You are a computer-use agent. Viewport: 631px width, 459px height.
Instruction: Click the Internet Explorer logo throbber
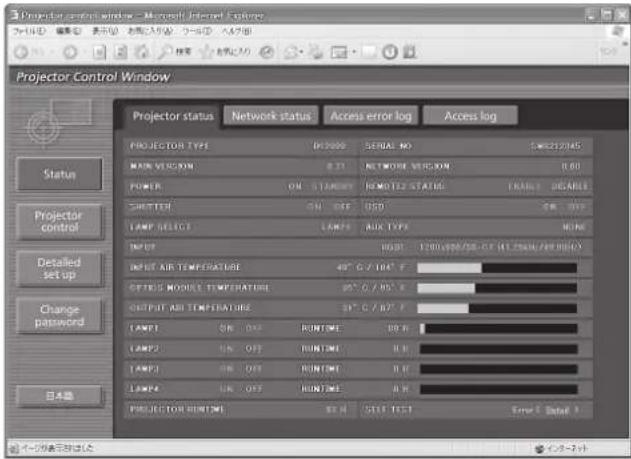click(x=619, y=31)
